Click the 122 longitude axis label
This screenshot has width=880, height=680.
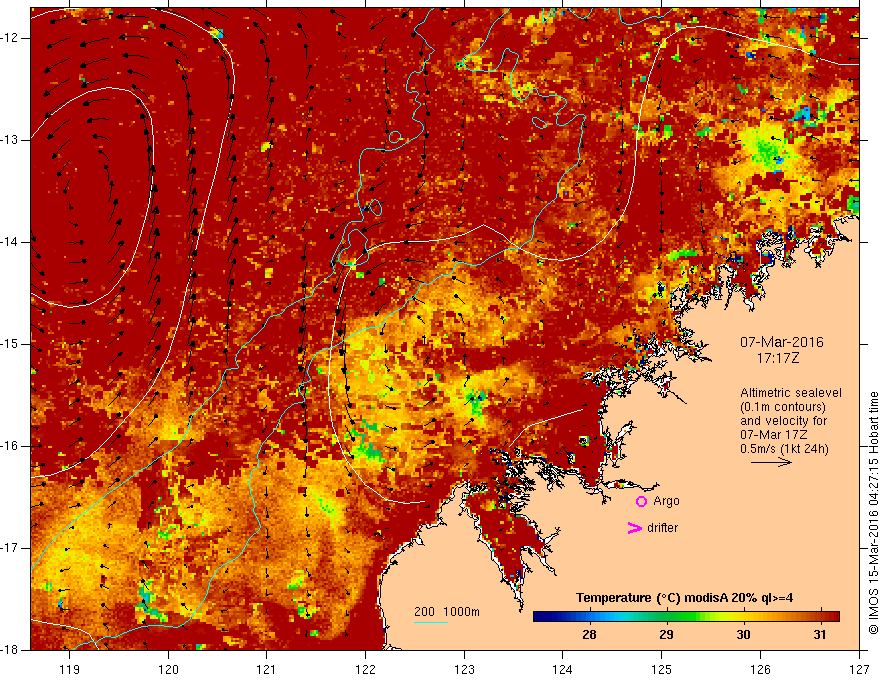pyautogui.click(x=365, y=669)
